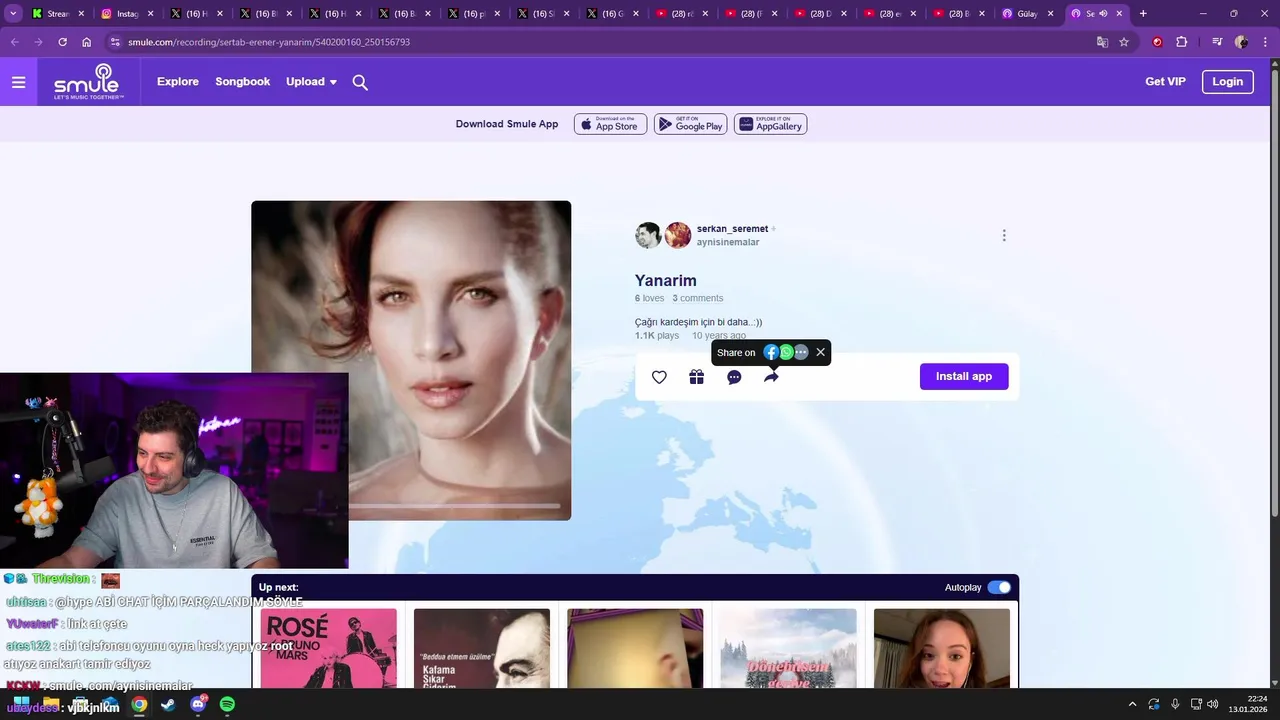The image size is (1280, 720).
Task: Show hidden system tray icons
Action: tap(1132, 704)
